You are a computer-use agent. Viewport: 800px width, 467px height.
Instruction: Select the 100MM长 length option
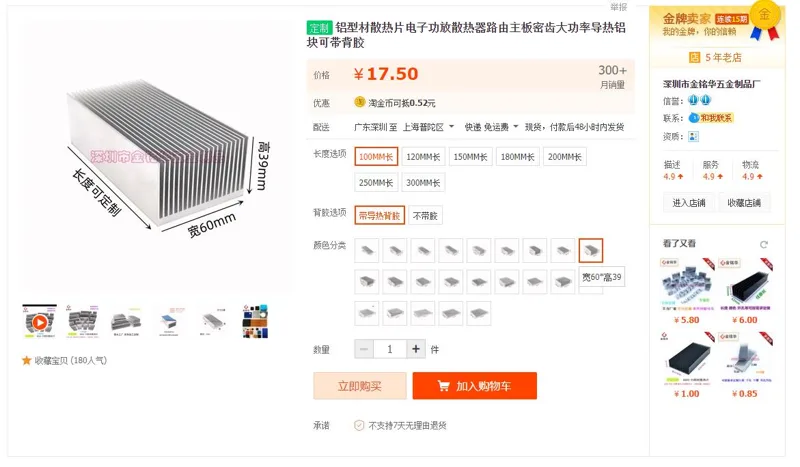point(376,157)
